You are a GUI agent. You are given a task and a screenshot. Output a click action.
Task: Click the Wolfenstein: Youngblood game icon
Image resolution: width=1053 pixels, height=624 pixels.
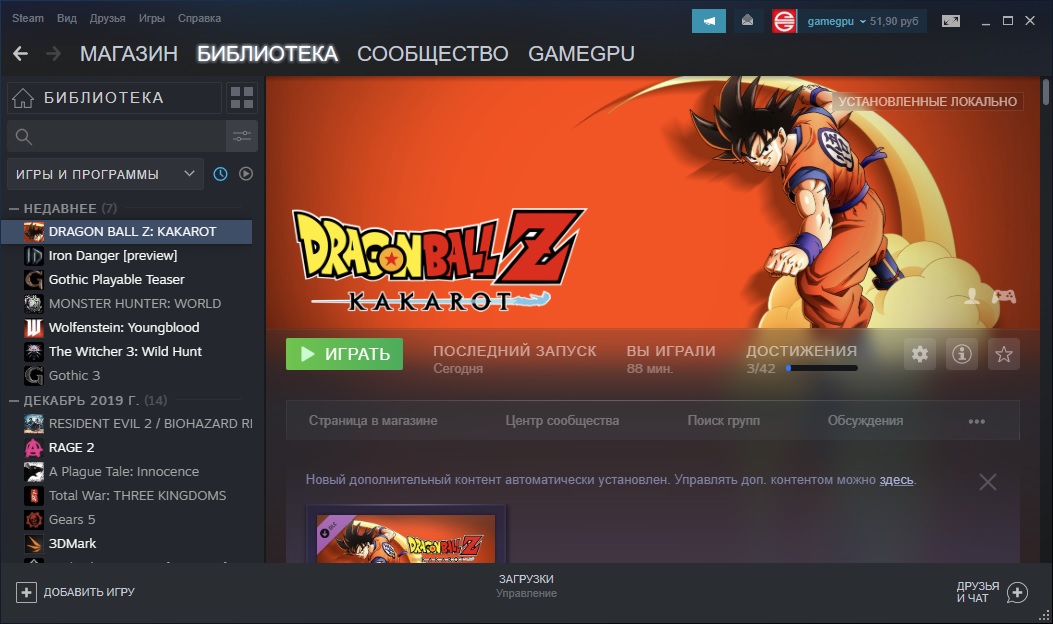click(34, 328)
